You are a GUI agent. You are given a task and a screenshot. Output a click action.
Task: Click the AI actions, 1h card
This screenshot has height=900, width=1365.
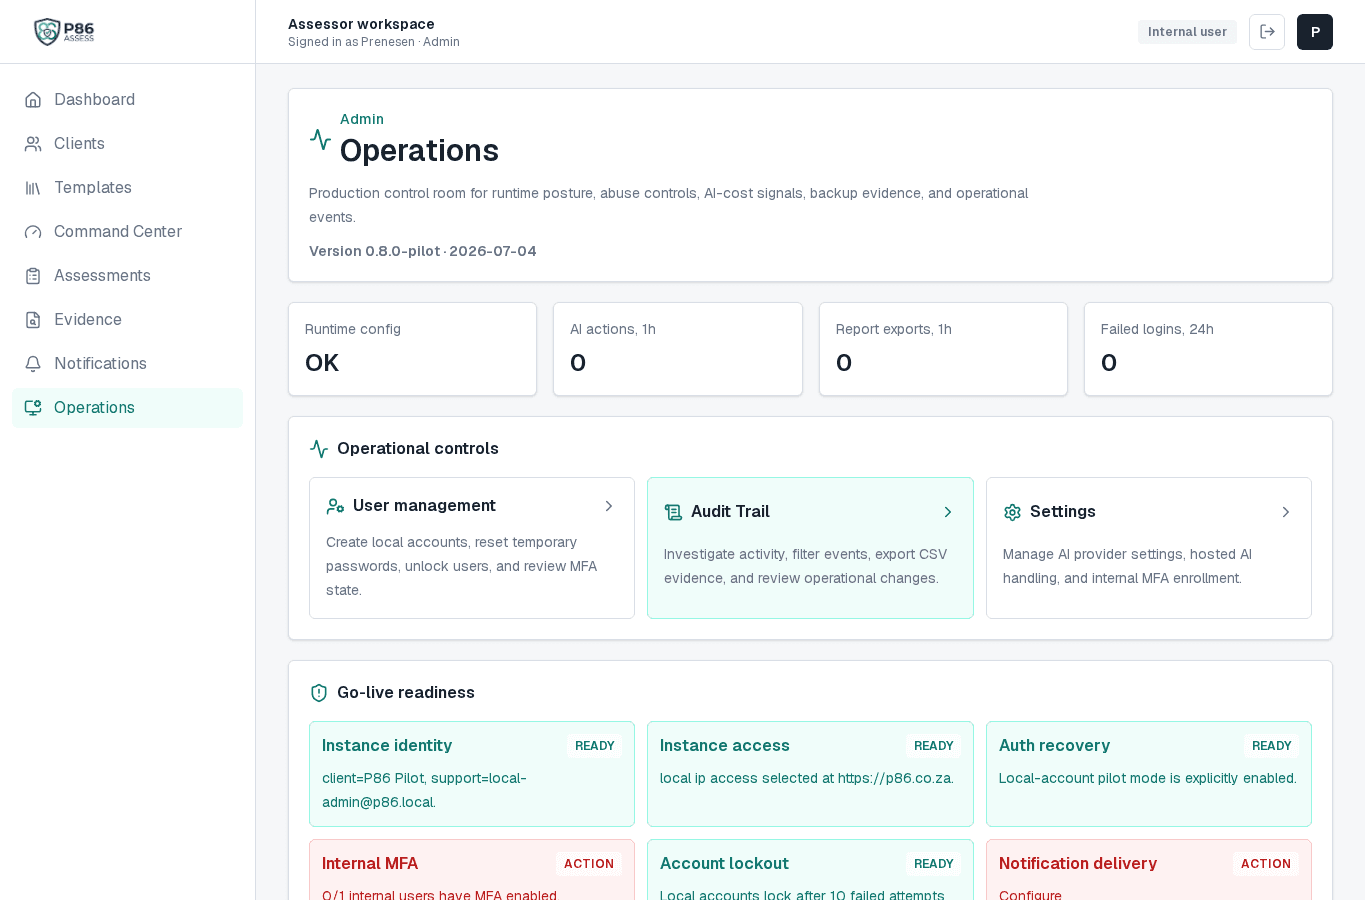[678, 349]
